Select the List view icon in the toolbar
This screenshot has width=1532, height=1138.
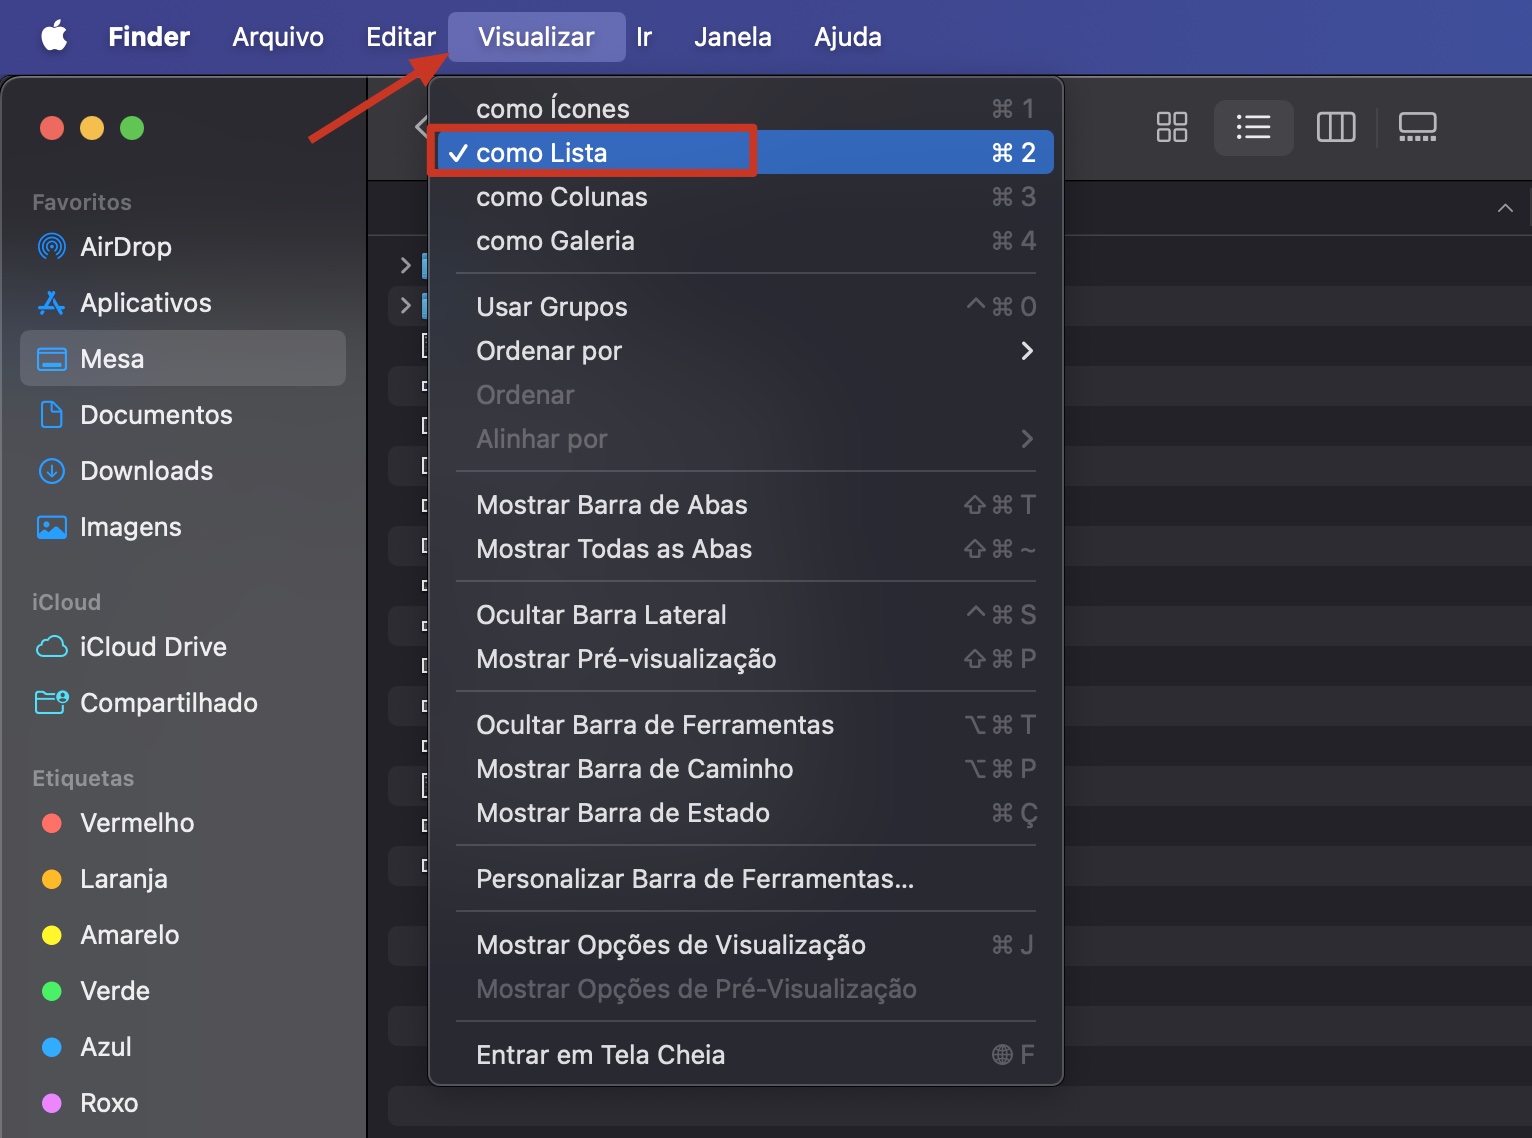(1253, 127)
